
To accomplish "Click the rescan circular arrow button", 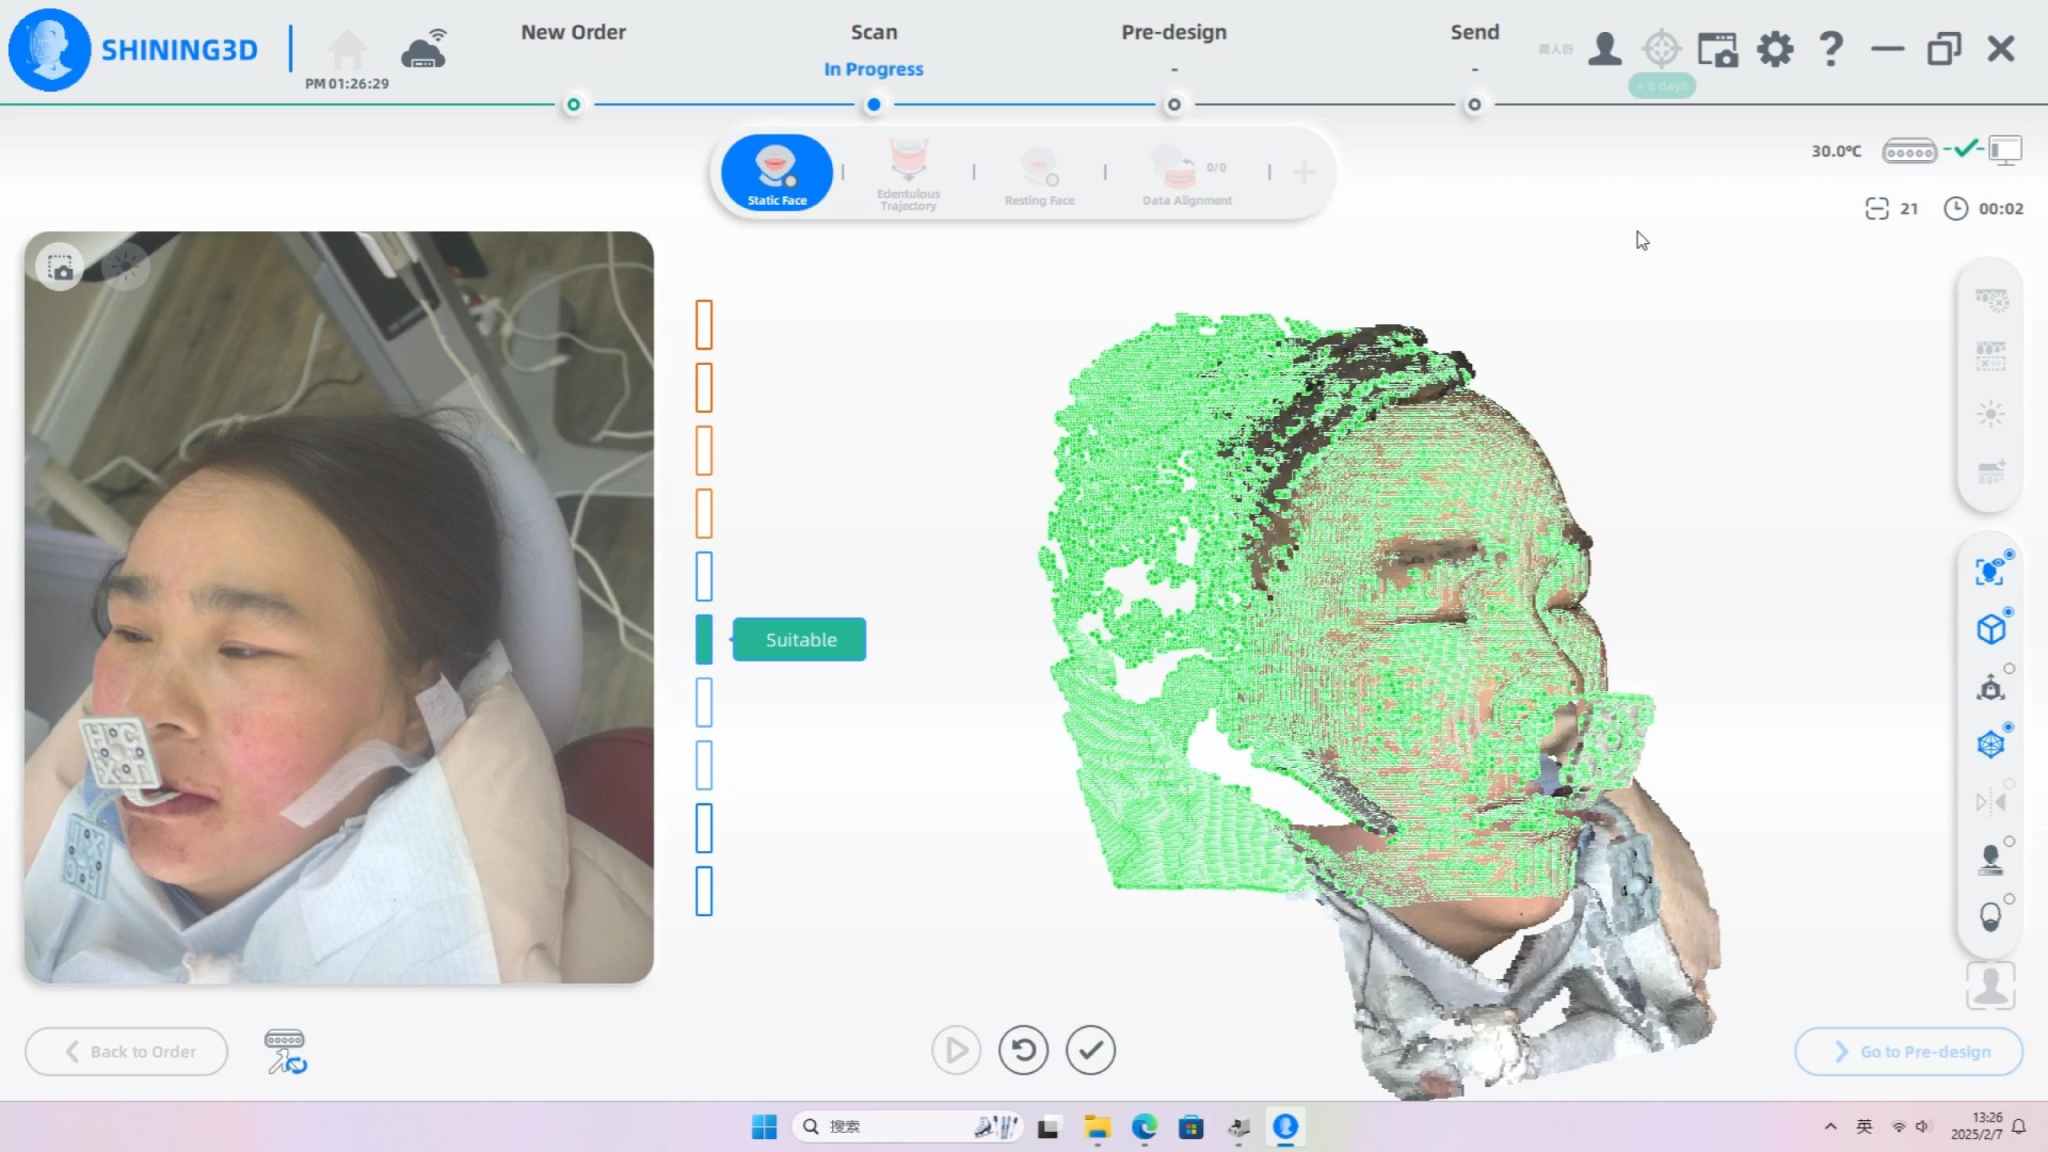I will pos(1023,1050).
